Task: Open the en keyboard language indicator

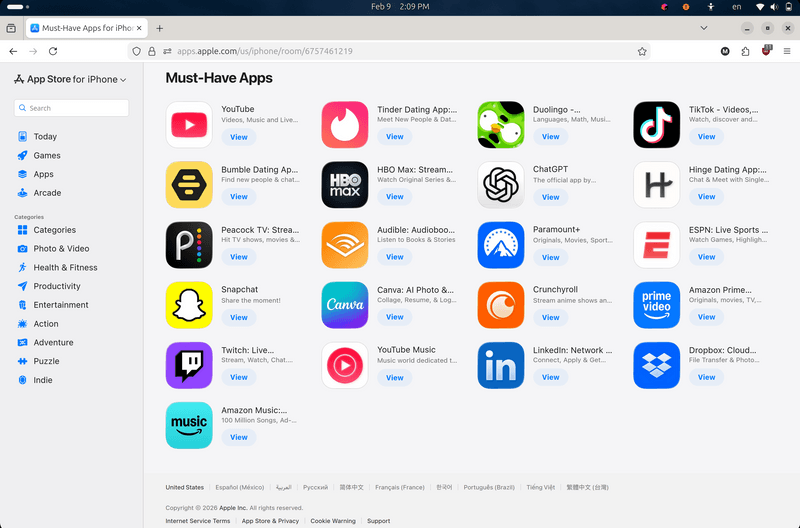Action: point(736,7)
